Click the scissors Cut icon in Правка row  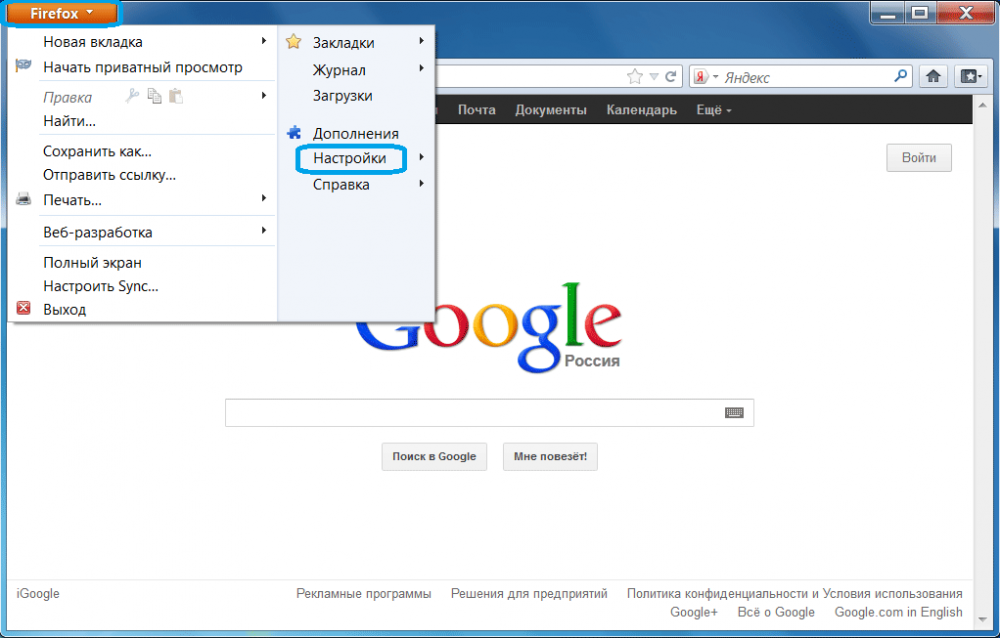[x=132, y=96]
